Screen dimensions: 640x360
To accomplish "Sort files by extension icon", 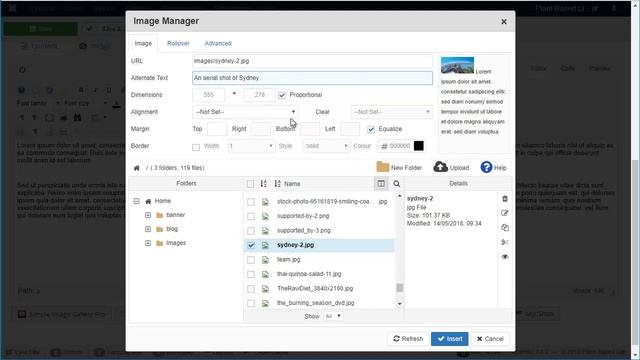I will [x=263, y=184].
